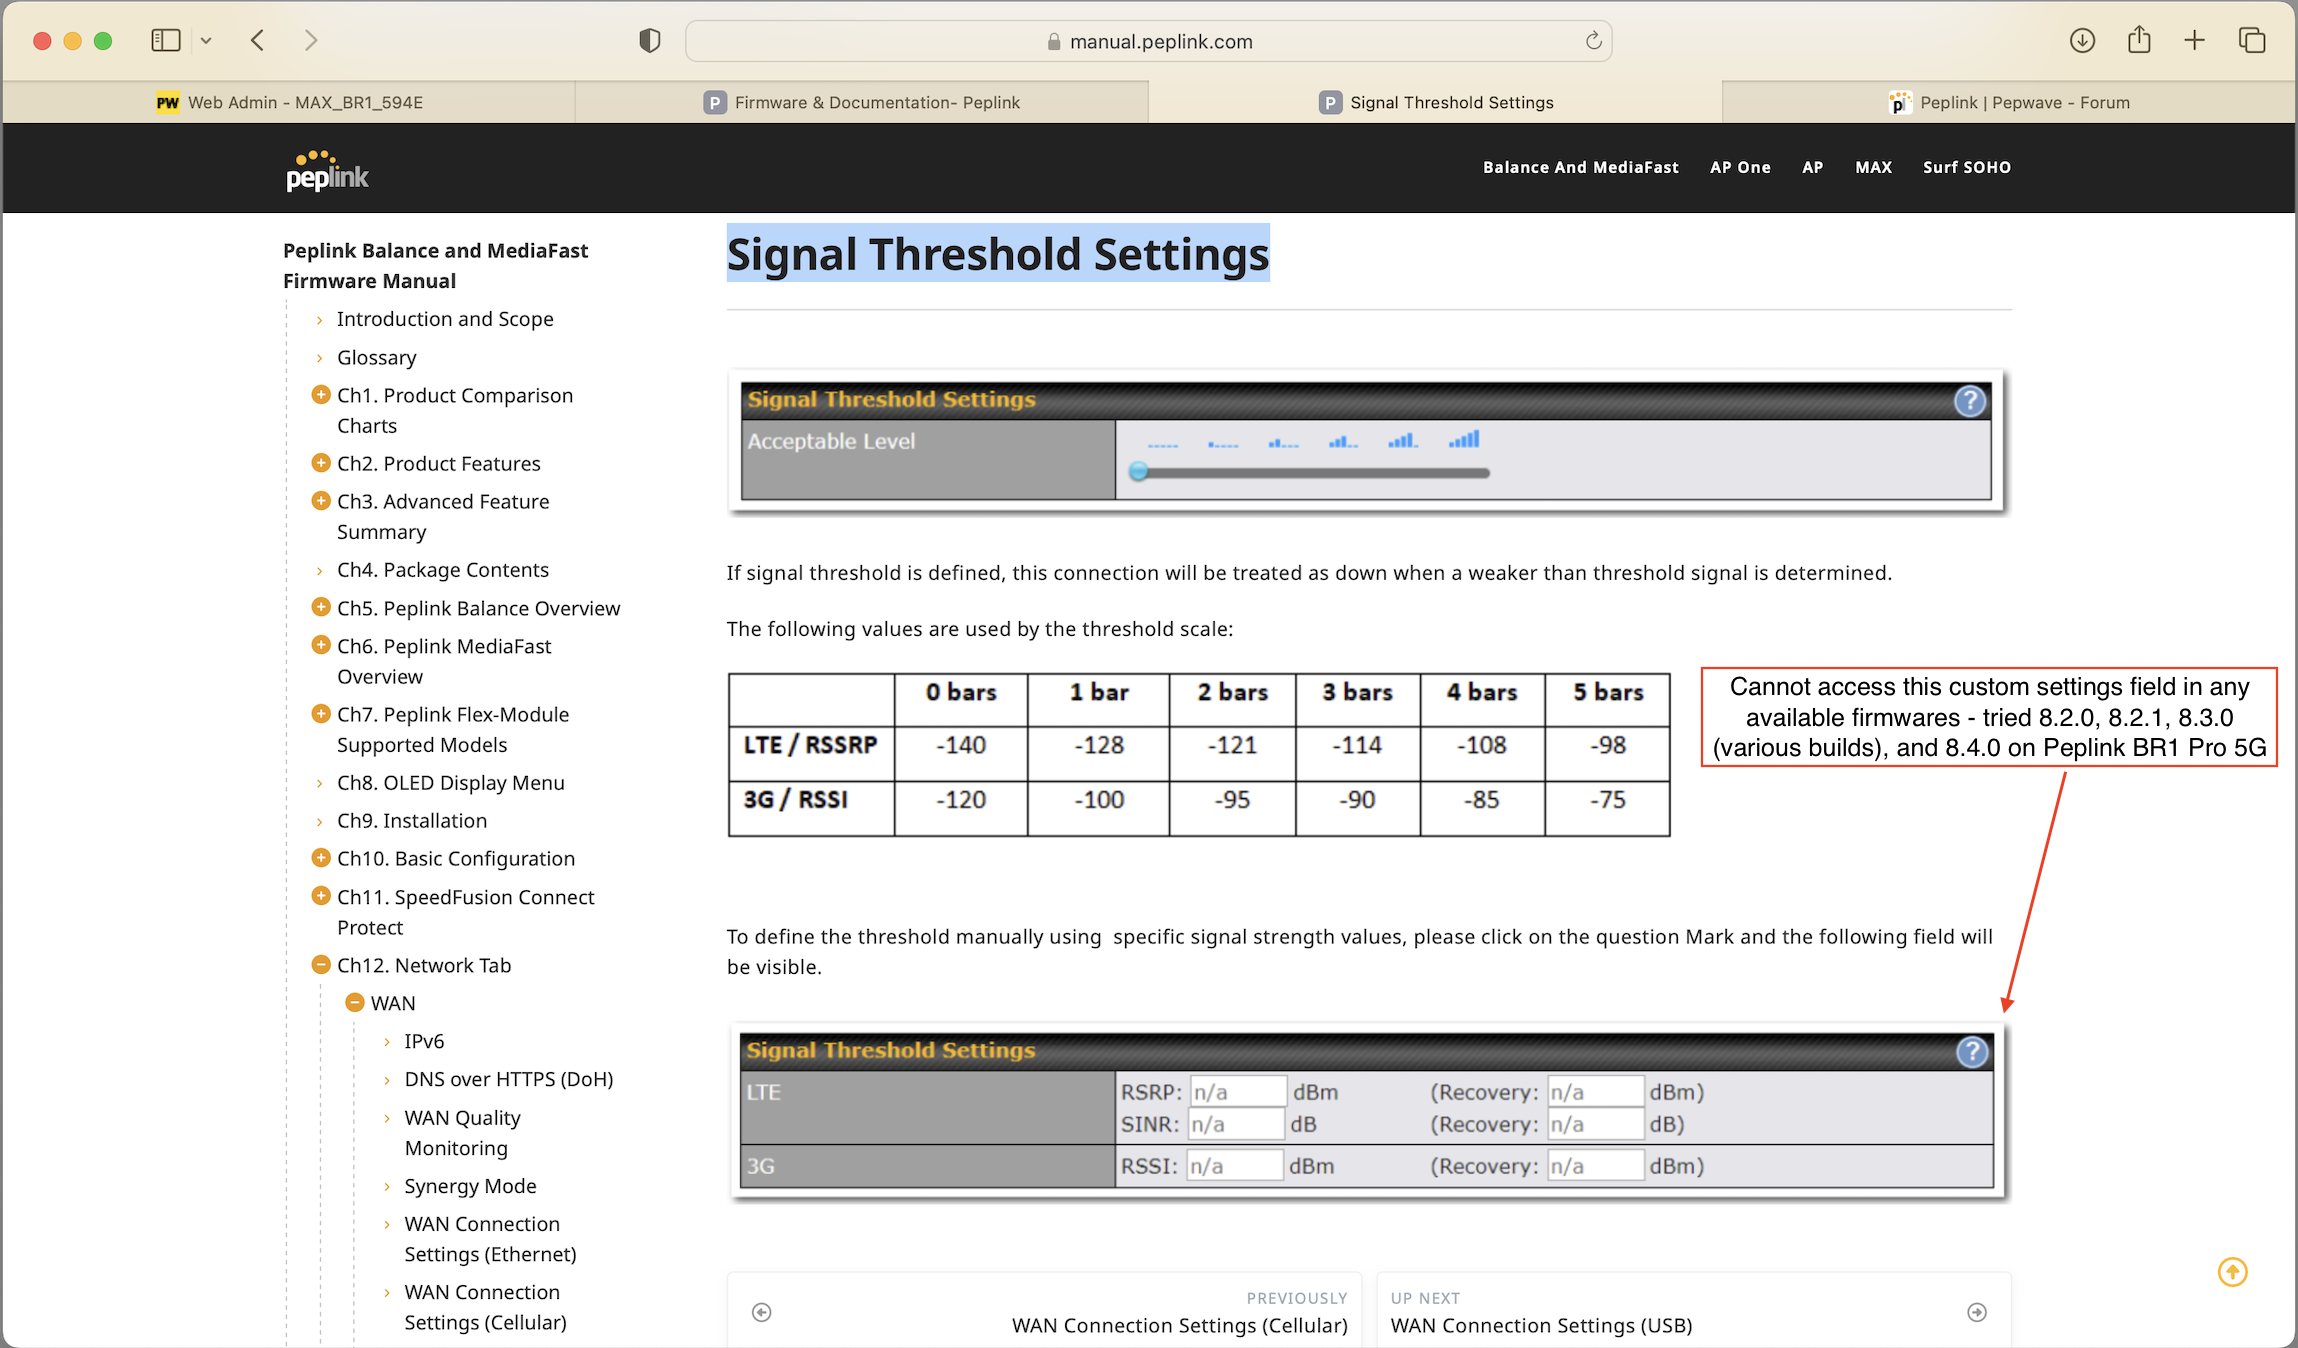The image size is (2298, 1348).
Task: Click the address bar showing manual.peplink.com
Action: click(x=1160, y=41)
